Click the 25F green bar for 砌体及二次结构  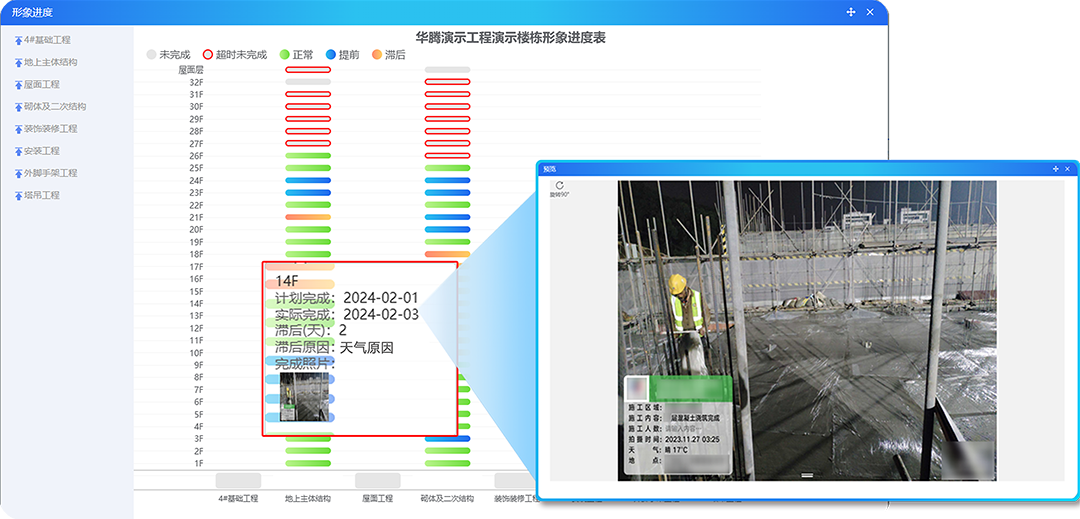click(x=447, y=168)
